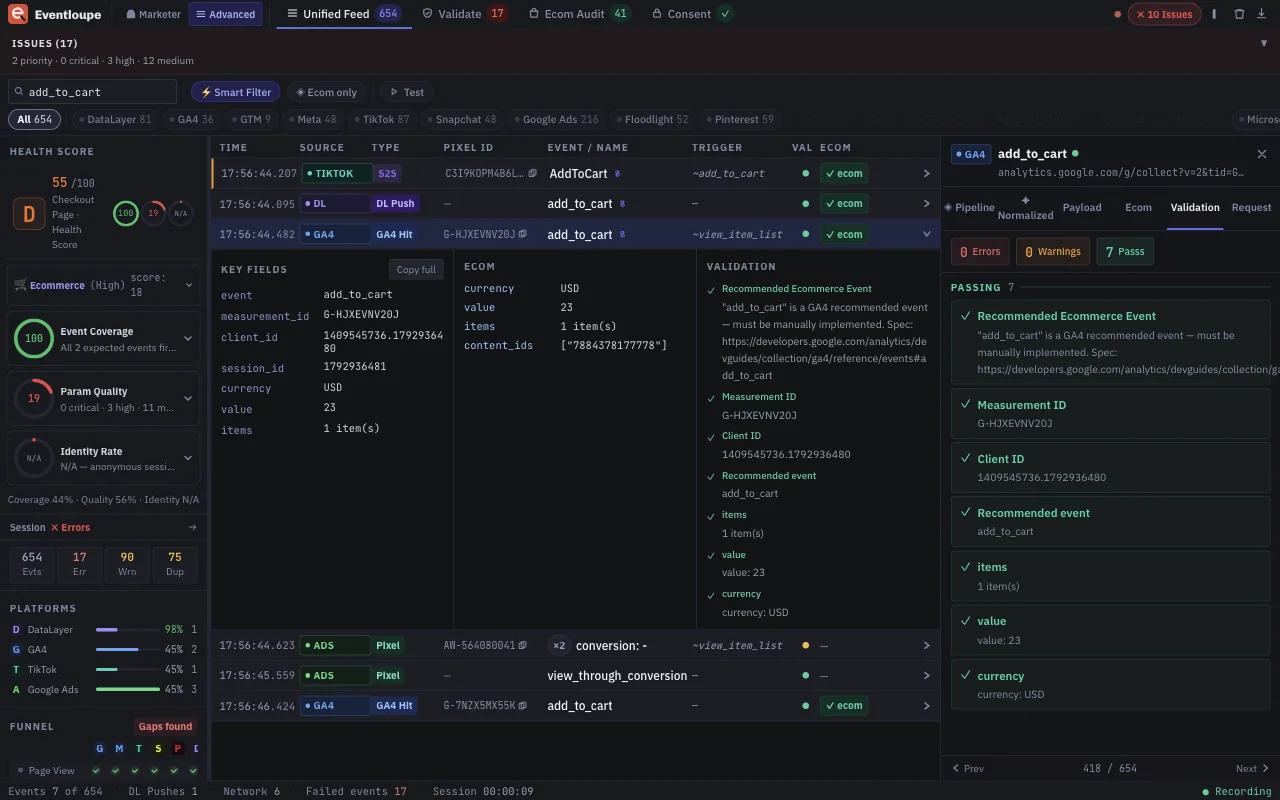The width and height of the screenshot is (1280, 800).
Task: Click the Session arrow icon
Action: click(x=193, y=527)
